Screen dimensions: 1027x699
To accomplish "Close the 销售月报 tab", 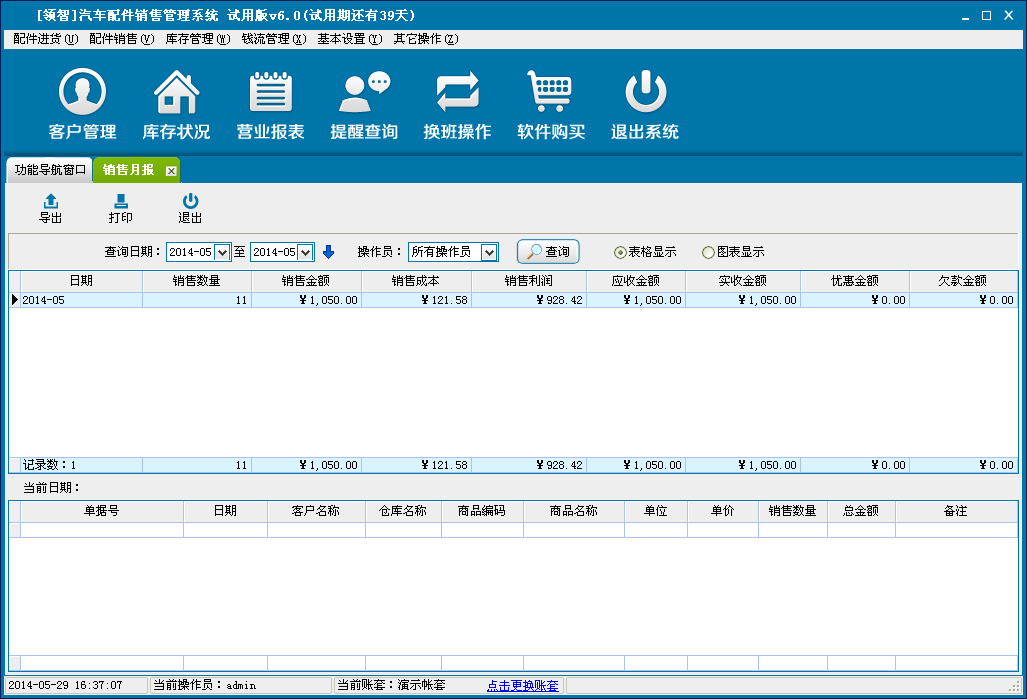I will pyautogui.click(x=171, y=171).
